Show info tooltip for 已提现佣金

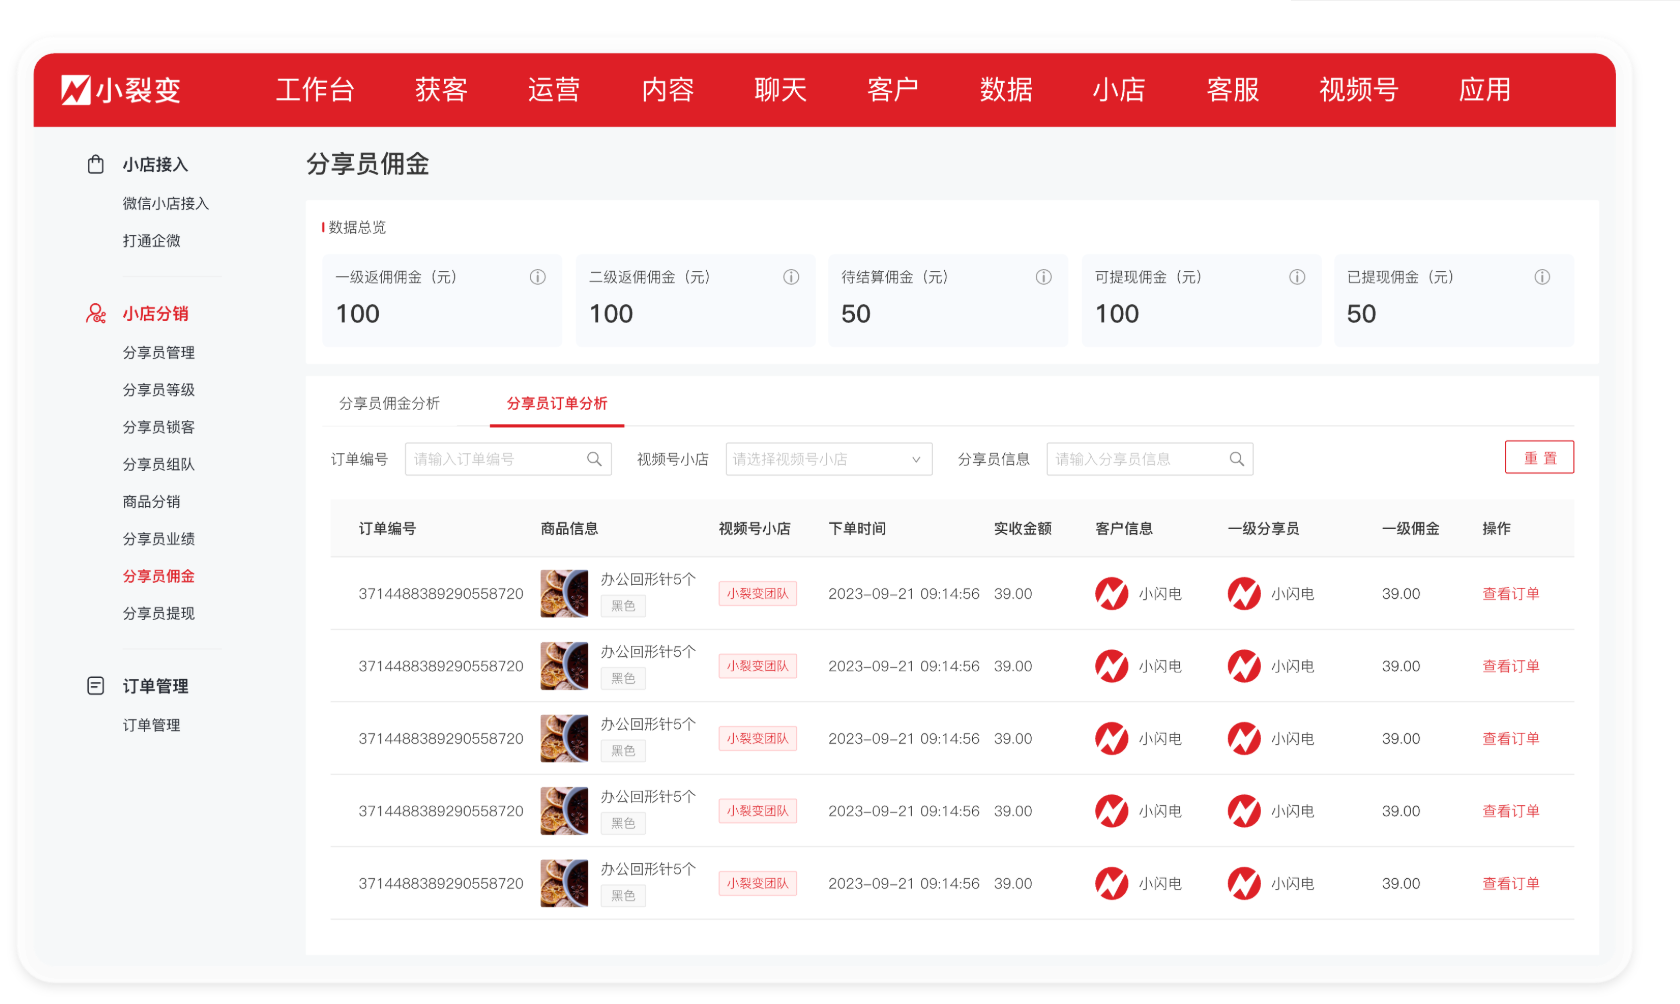[1543, 277]
